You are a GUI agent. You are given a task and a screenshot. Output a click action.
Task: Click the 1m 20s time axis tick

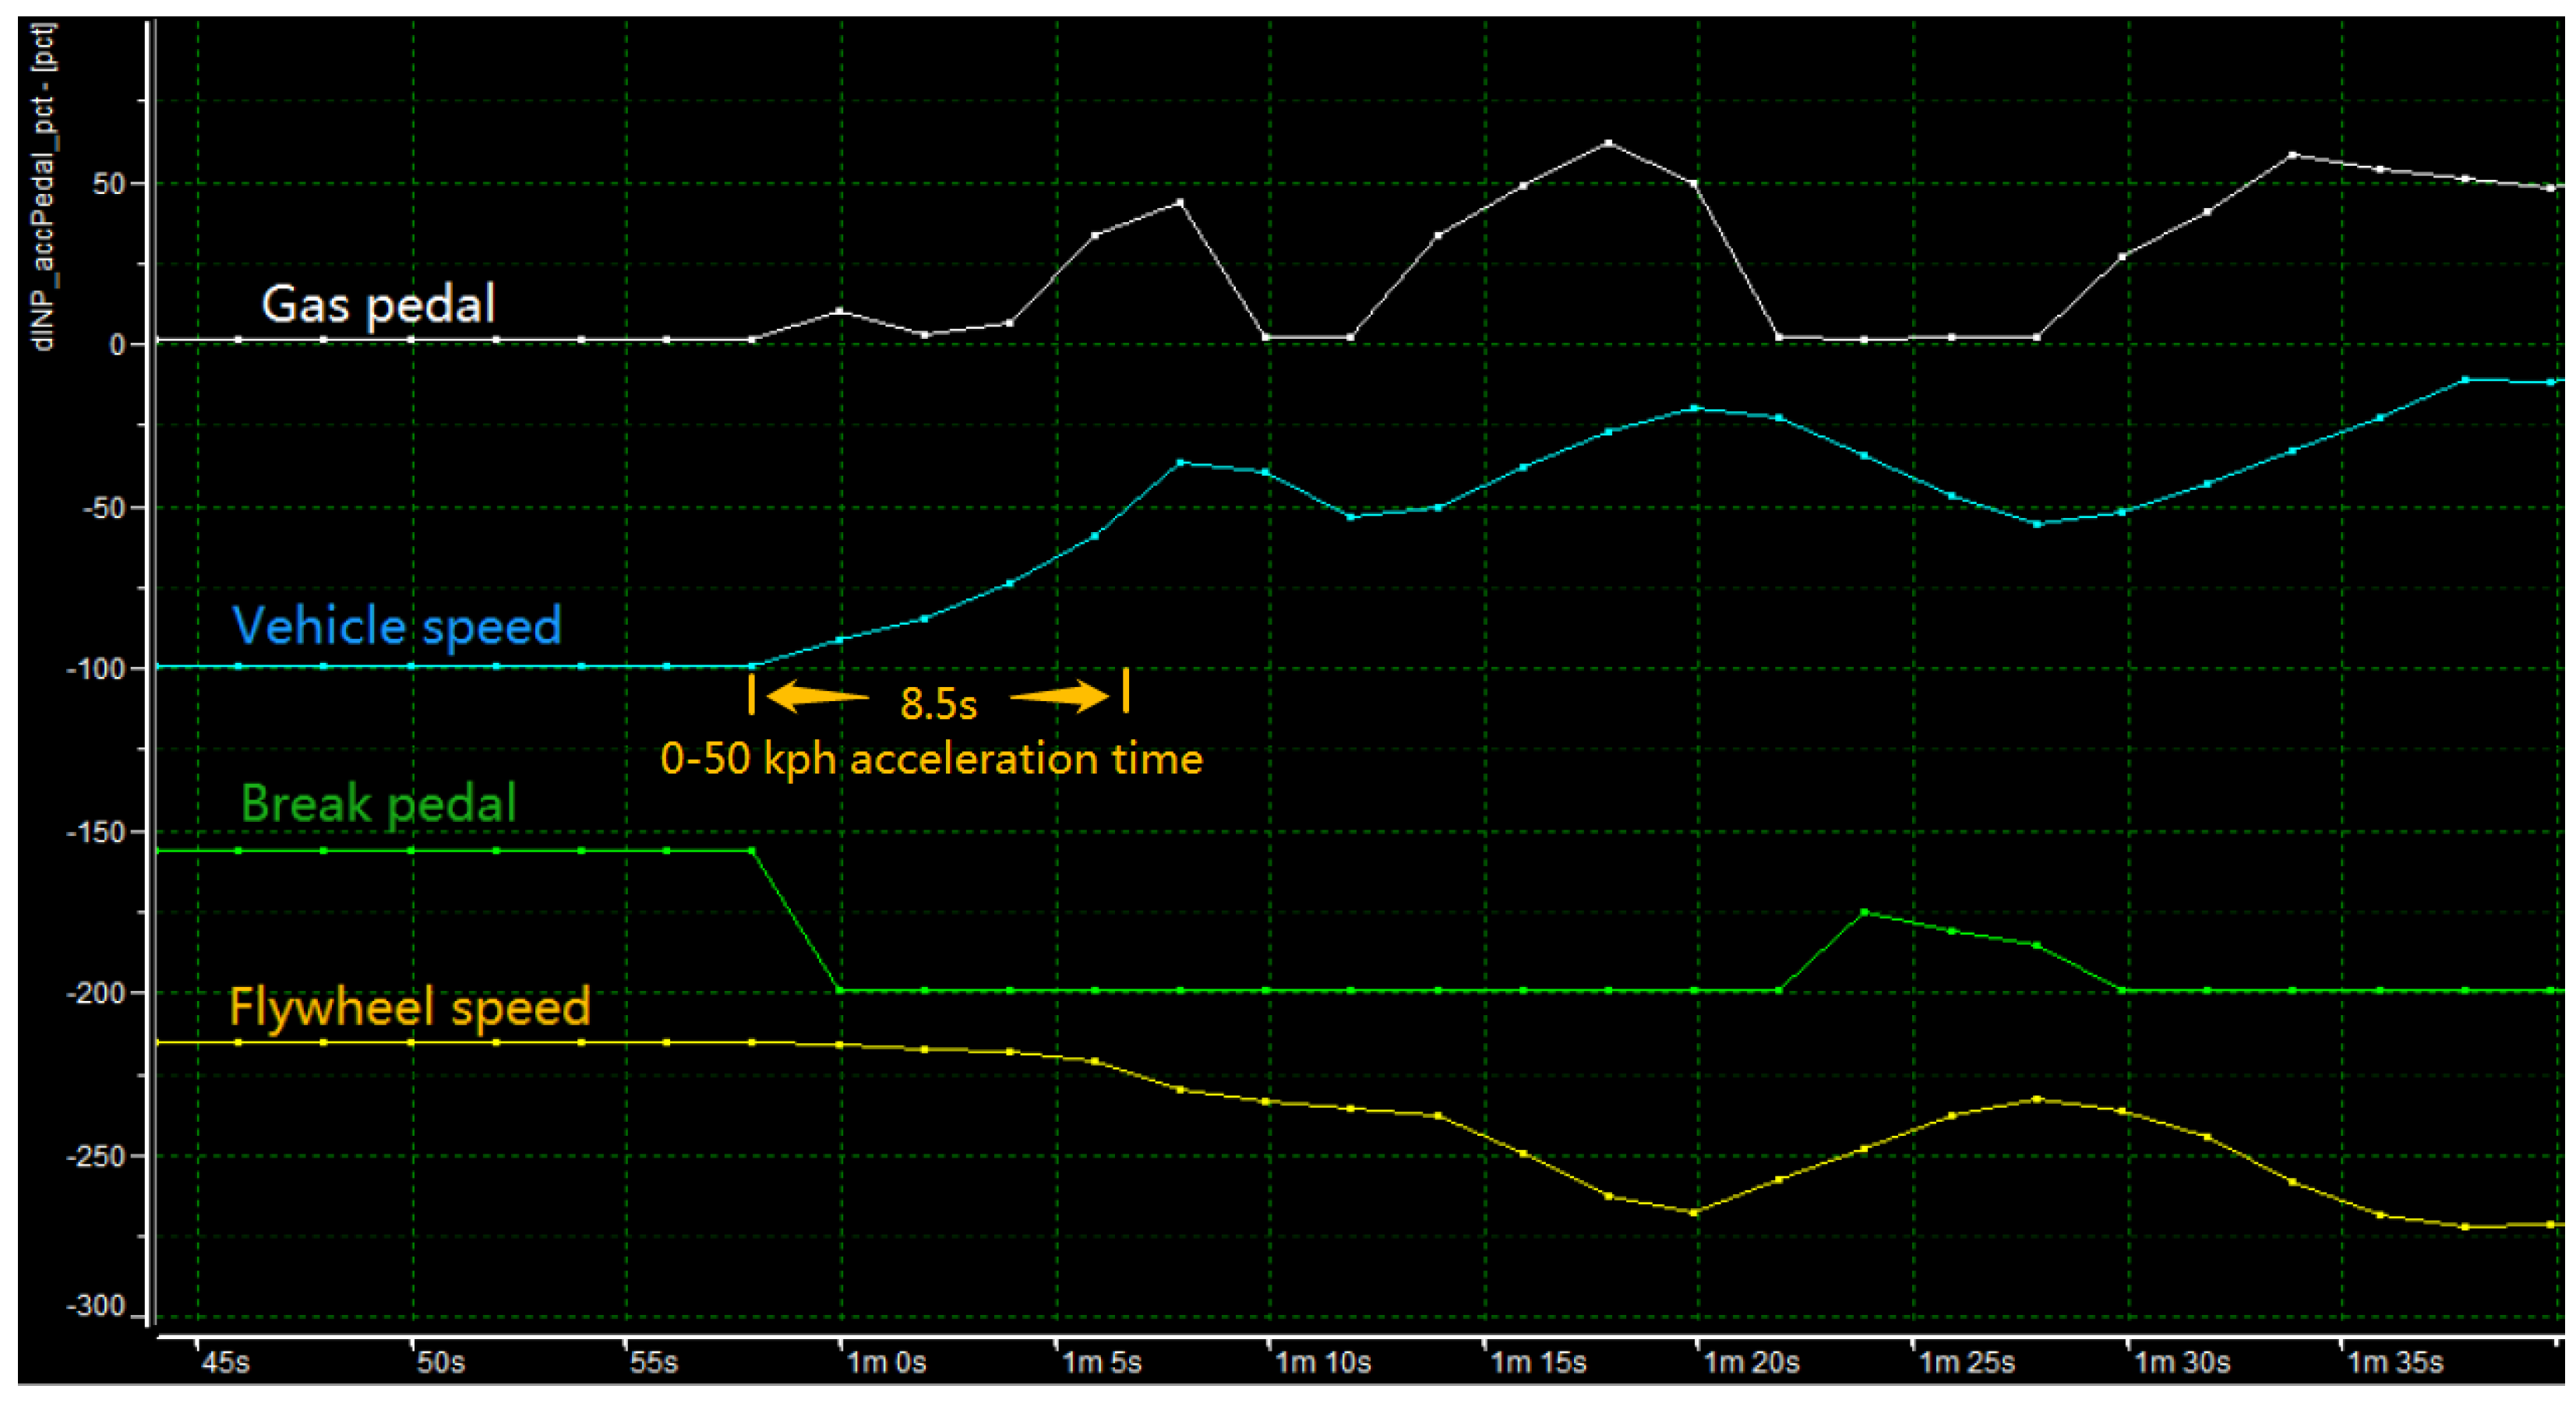(1750, 1362)
